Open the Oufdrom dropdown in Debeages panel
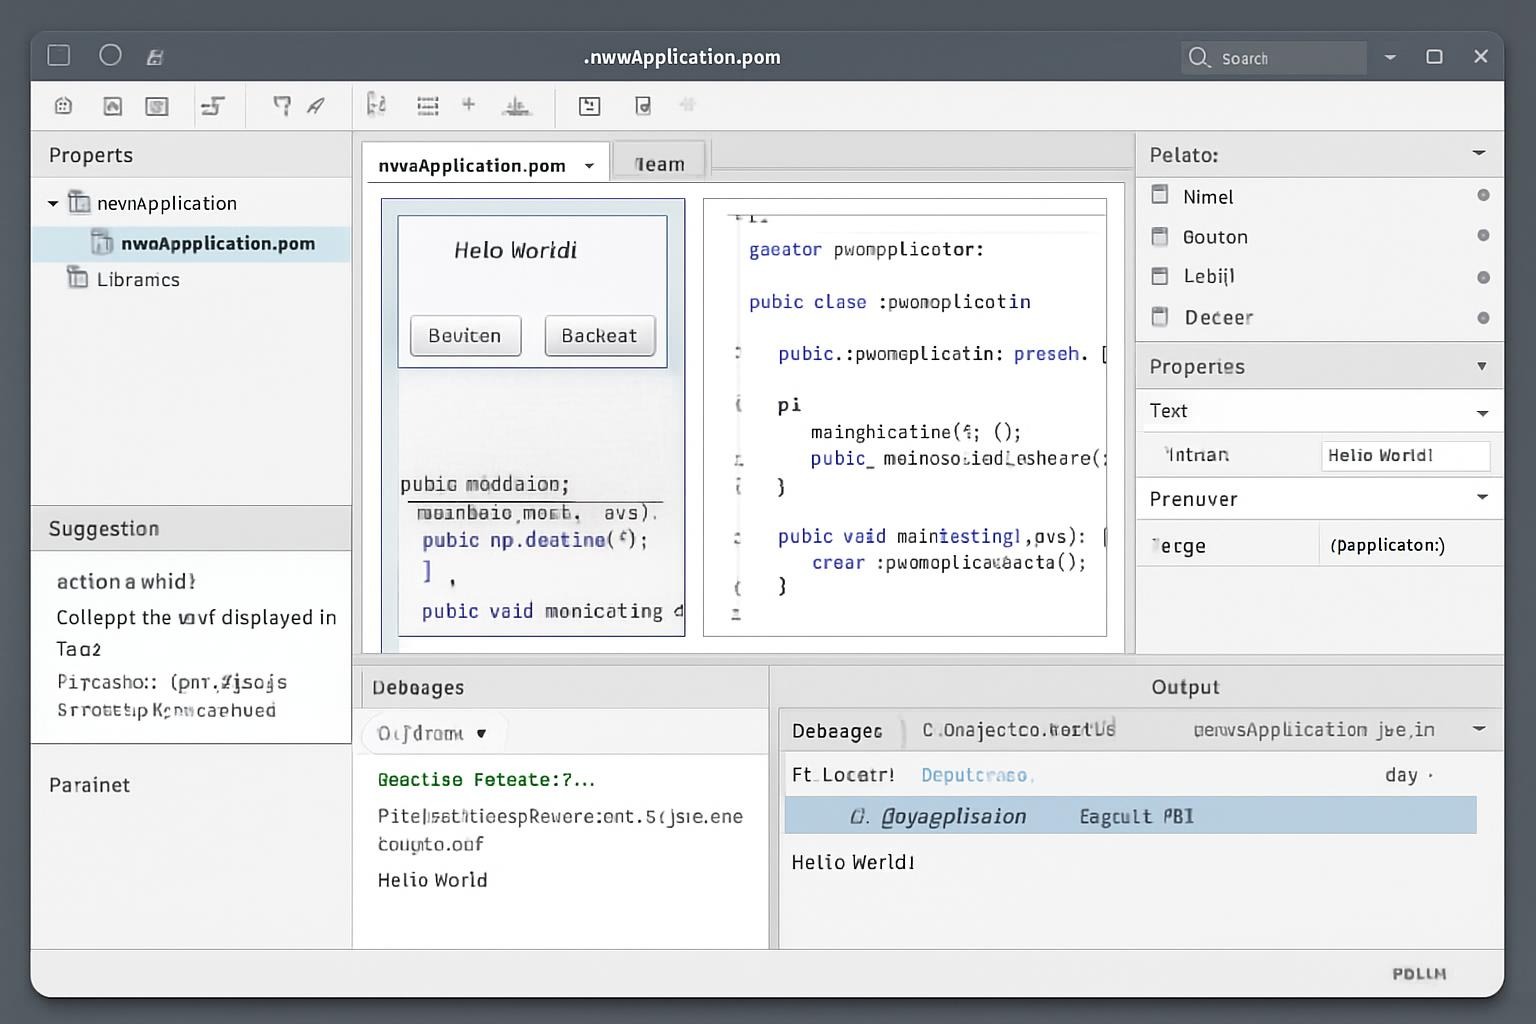Screen dimensions: 1536x1024 [x=432, y=734]
